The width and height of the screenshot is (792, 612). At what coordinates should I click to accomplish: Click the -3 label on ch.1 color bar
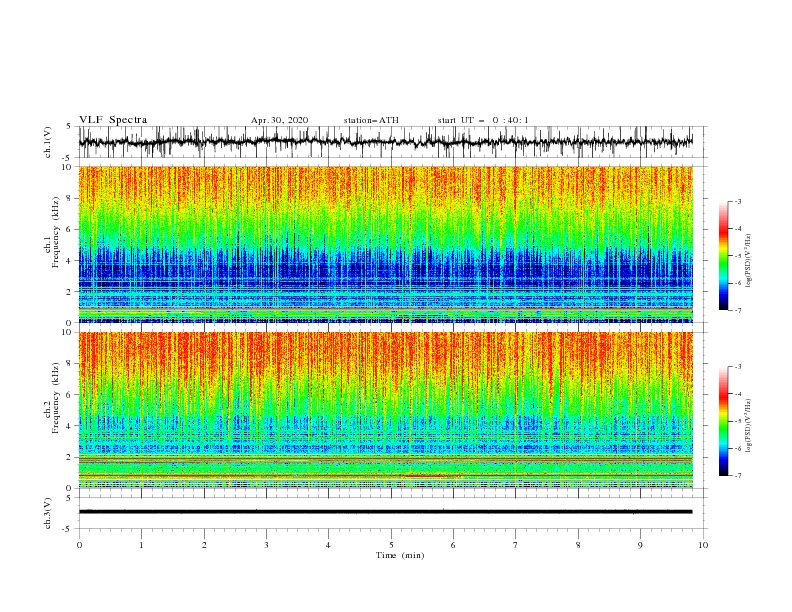[x=738, y=202]
